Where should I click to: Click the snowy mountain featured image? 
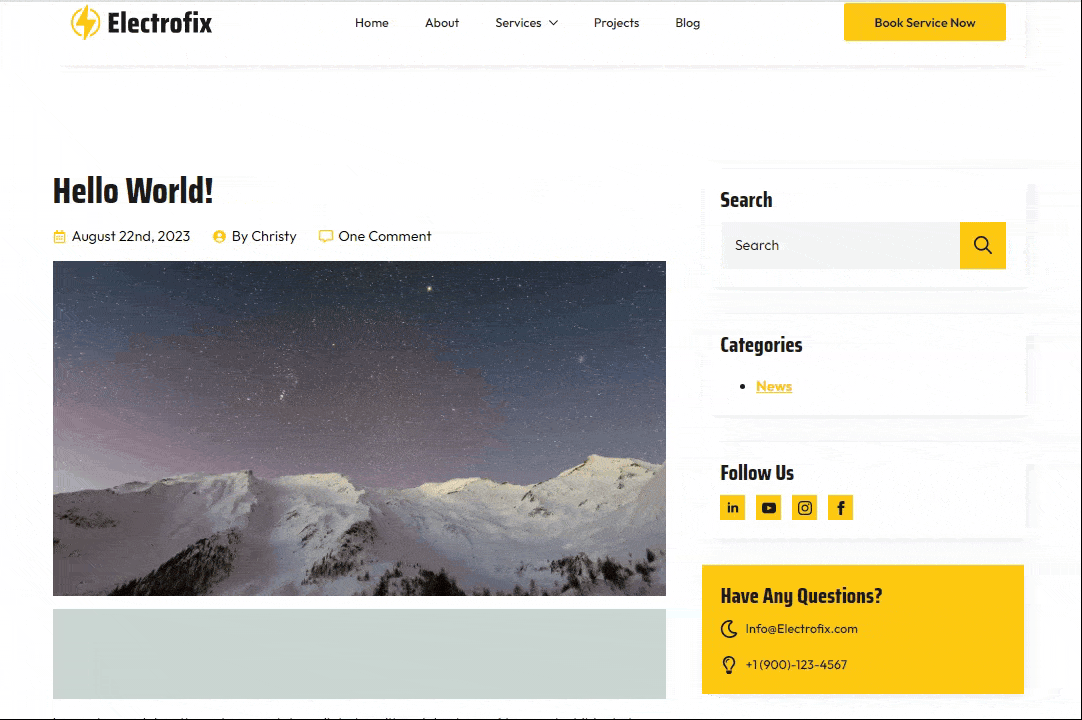coord(359,428)
